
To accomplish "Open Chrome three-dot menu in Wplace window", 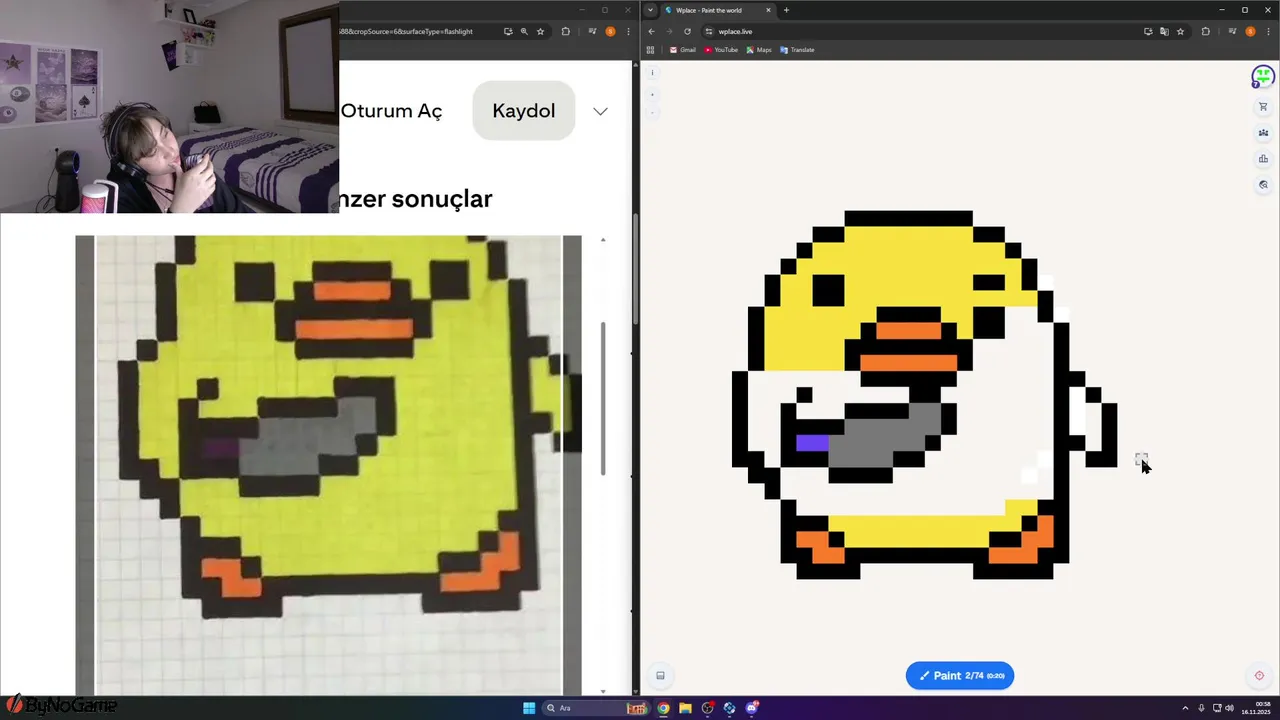I will pos(1269,31).
